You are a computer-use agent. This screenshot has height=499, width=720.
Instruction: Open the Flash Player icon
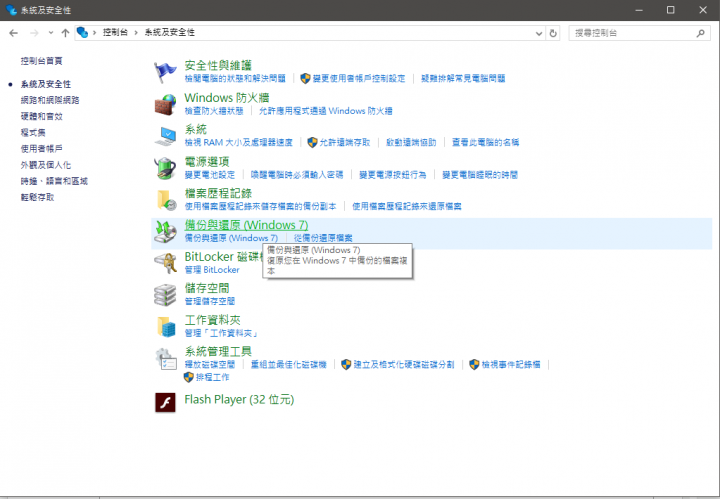[165, 403]
